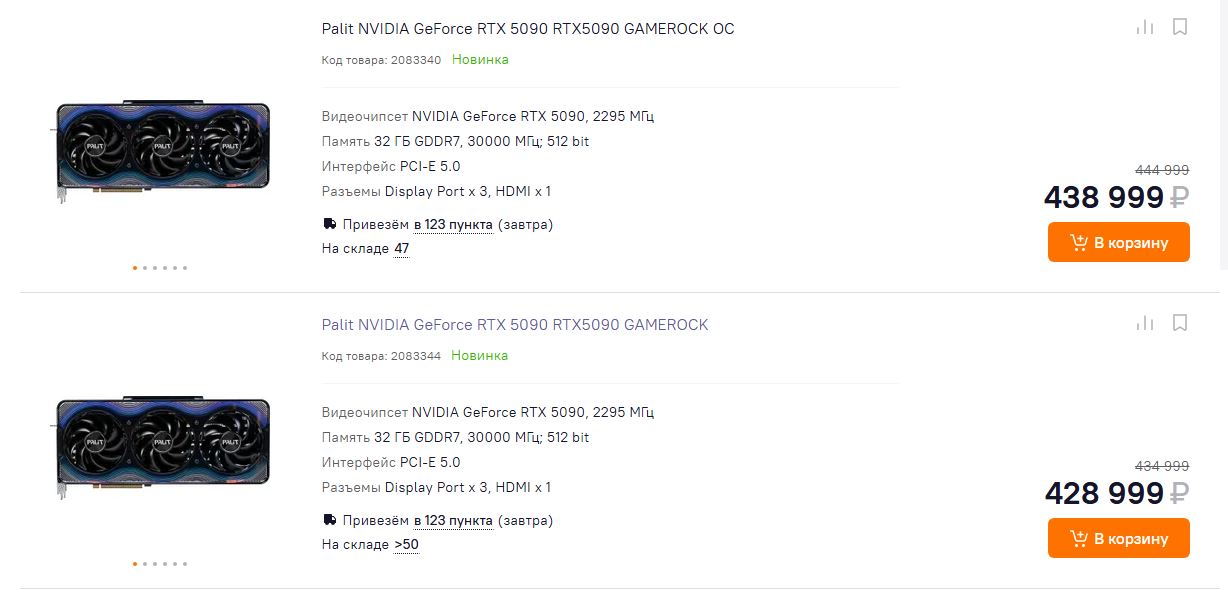This screenshot has width=1228, height=597.
Task: Click delivery truck icon on first card
Action: point(329,224)
